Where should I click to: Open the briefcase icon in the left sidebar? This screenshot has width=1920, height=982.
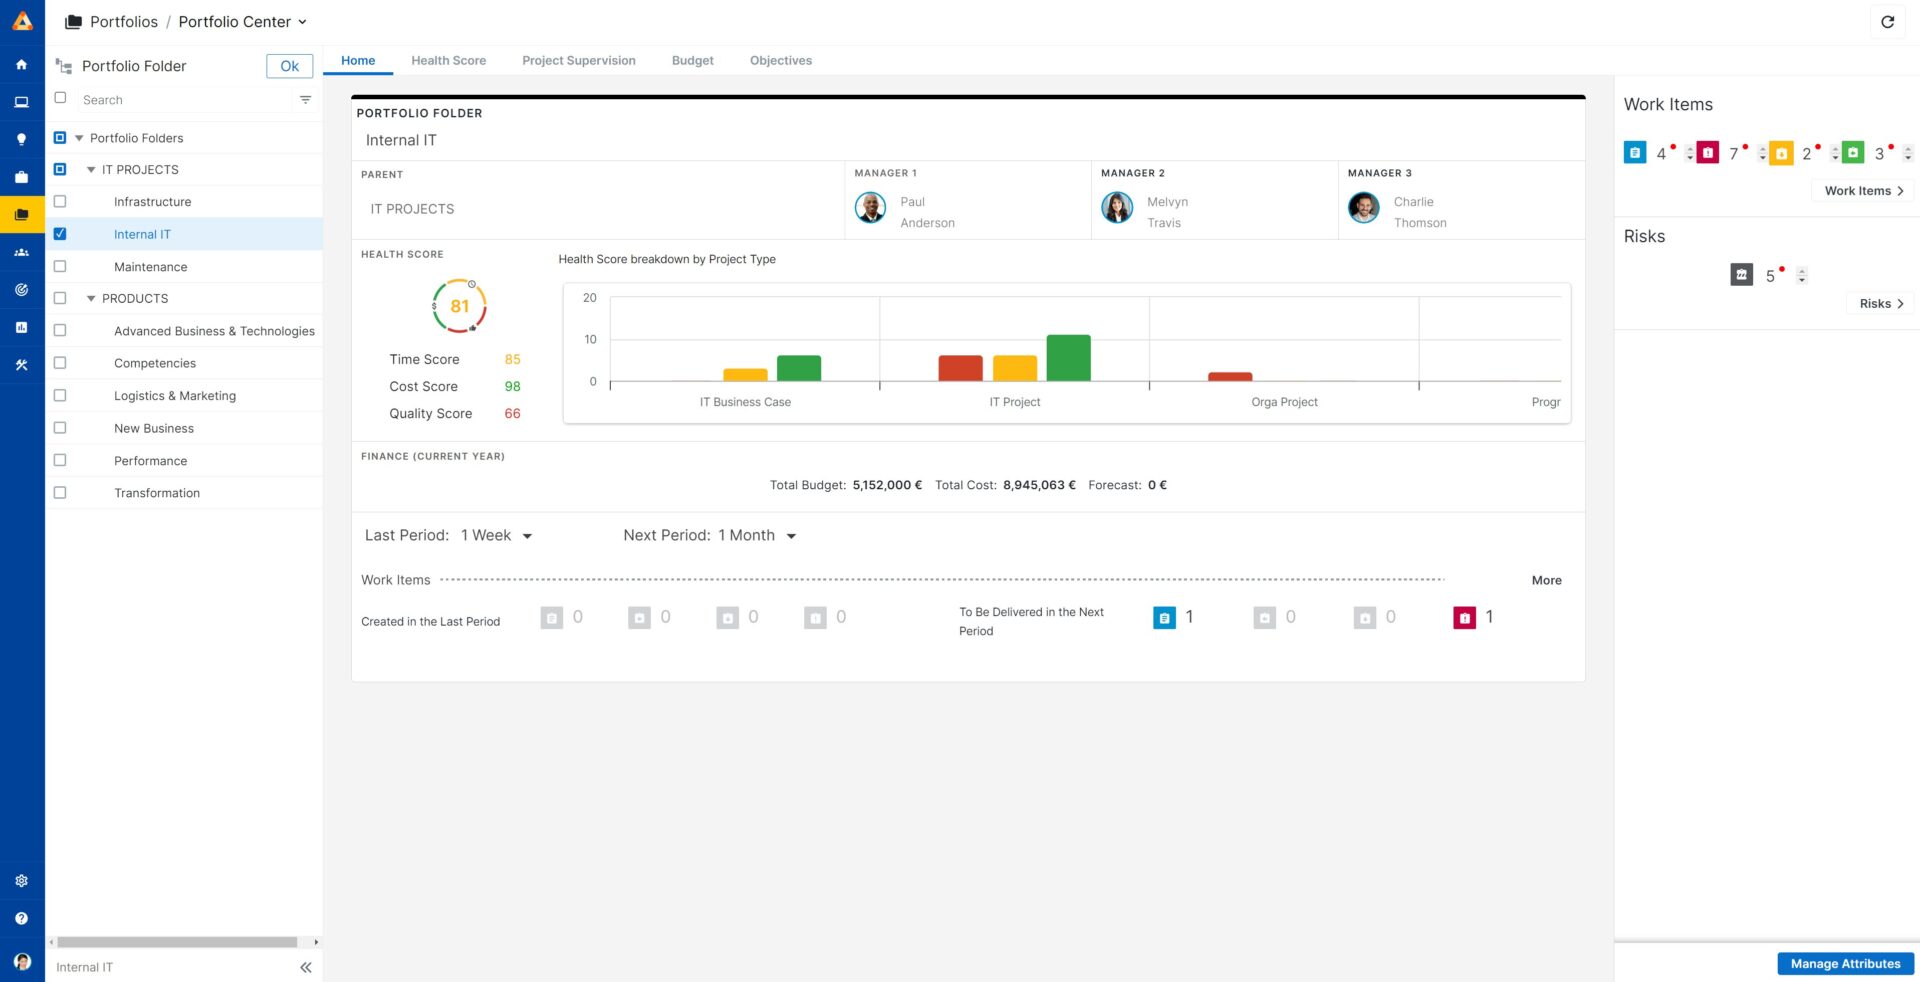pyautogui.click(x=21, y=177)
